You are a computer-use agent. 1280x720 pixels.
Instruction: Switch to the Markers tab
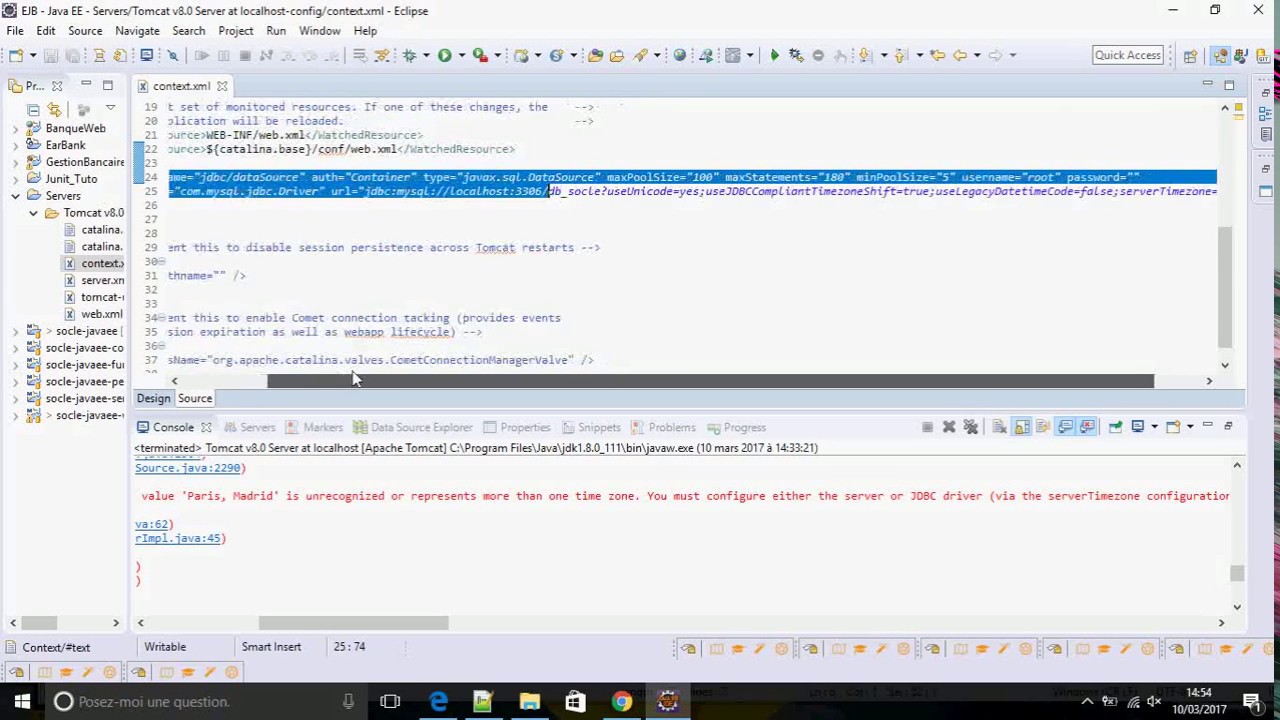(314, 427)
